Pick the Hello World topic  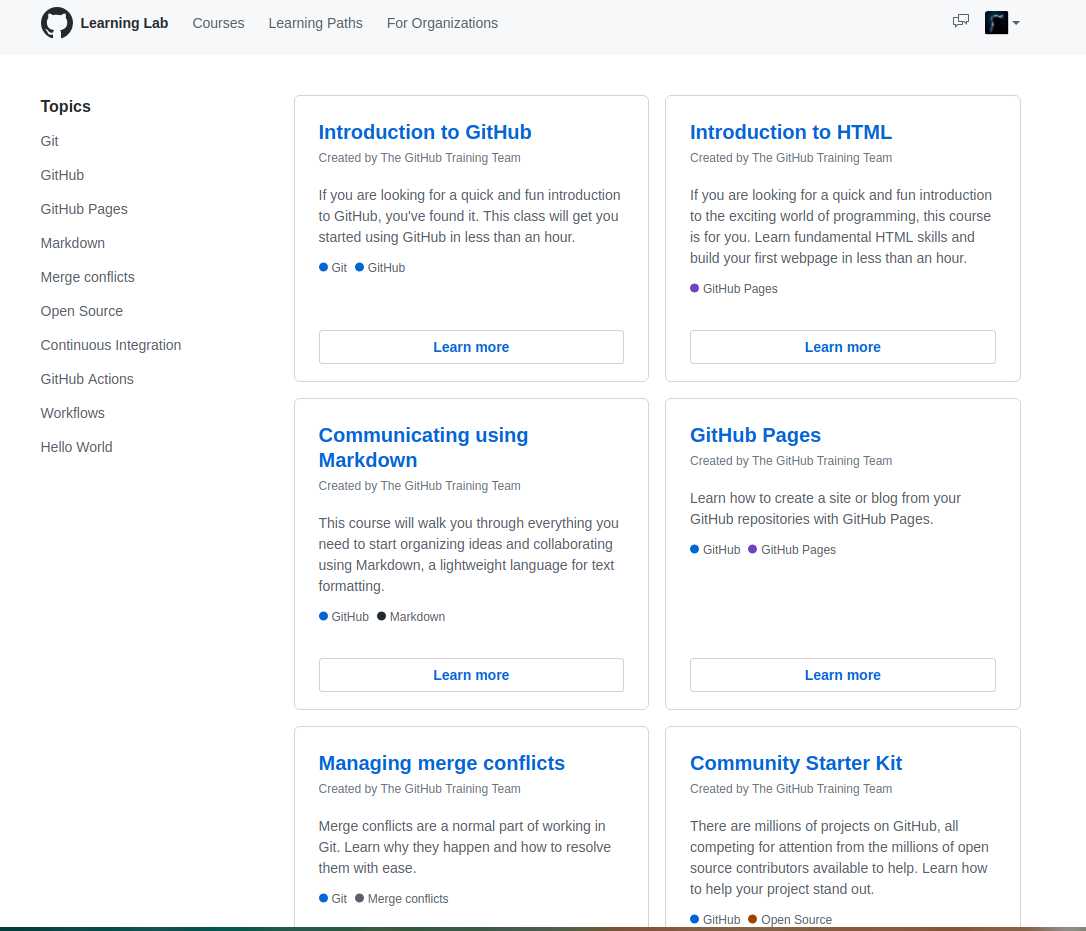pyautogui.click(x=76, y=446)
